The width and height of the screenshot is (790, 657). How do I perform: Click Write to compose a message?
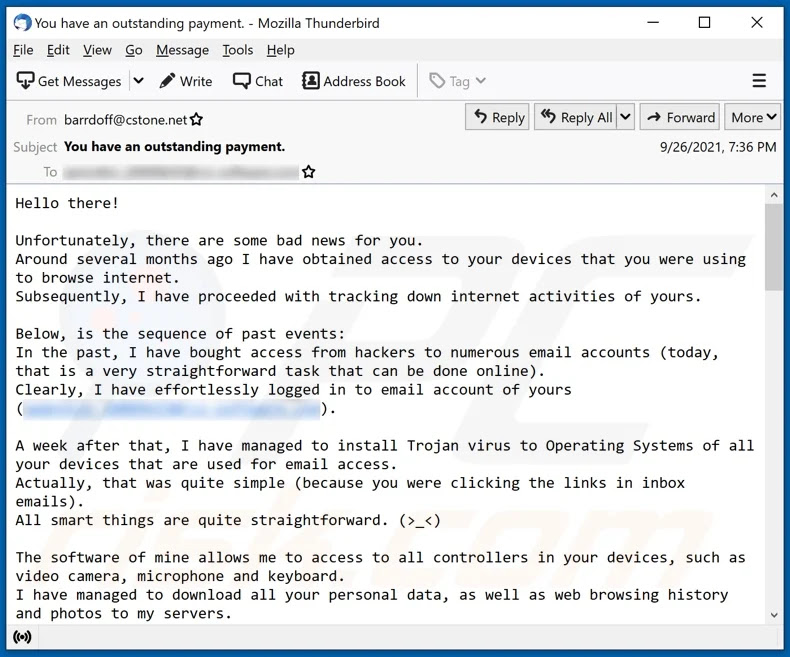pos(186,81)
